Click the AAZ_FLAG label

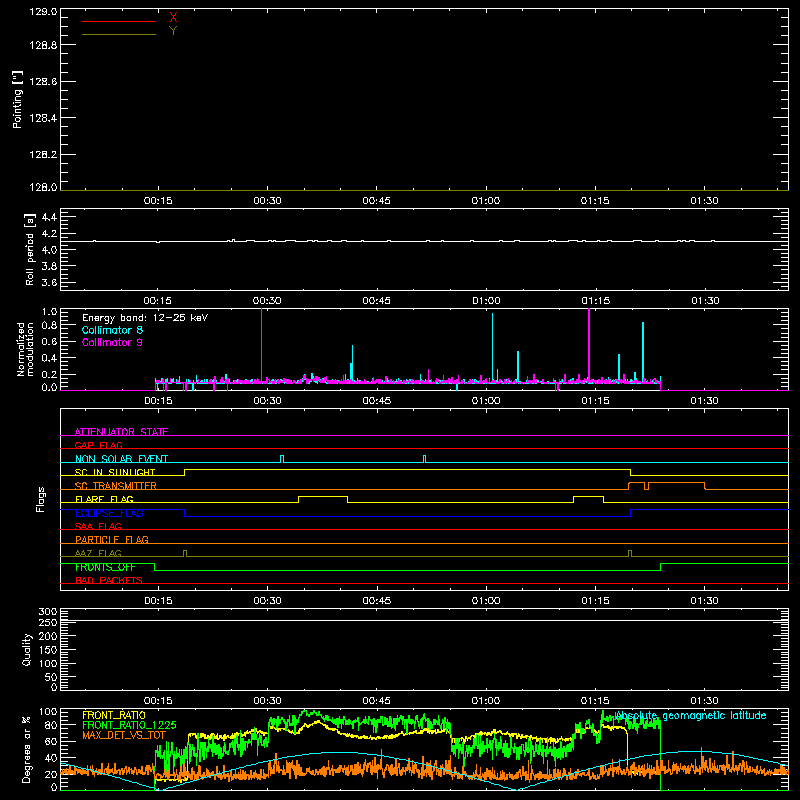[98, 553]
